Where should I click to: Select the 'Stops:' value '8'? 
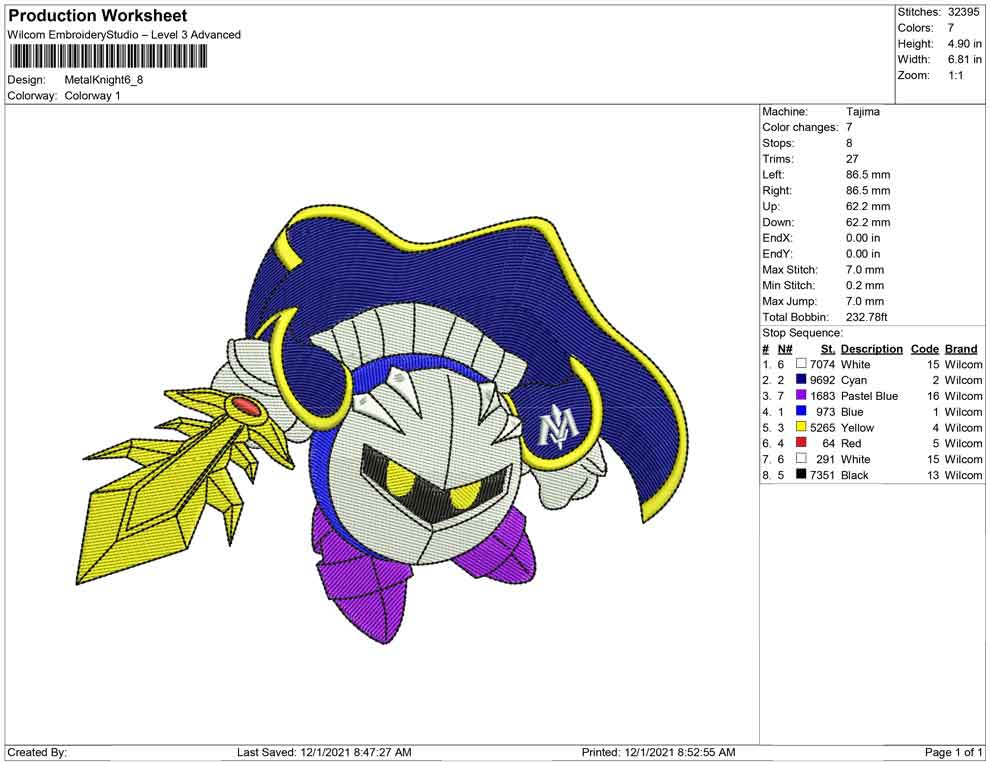tap(849, 143)
